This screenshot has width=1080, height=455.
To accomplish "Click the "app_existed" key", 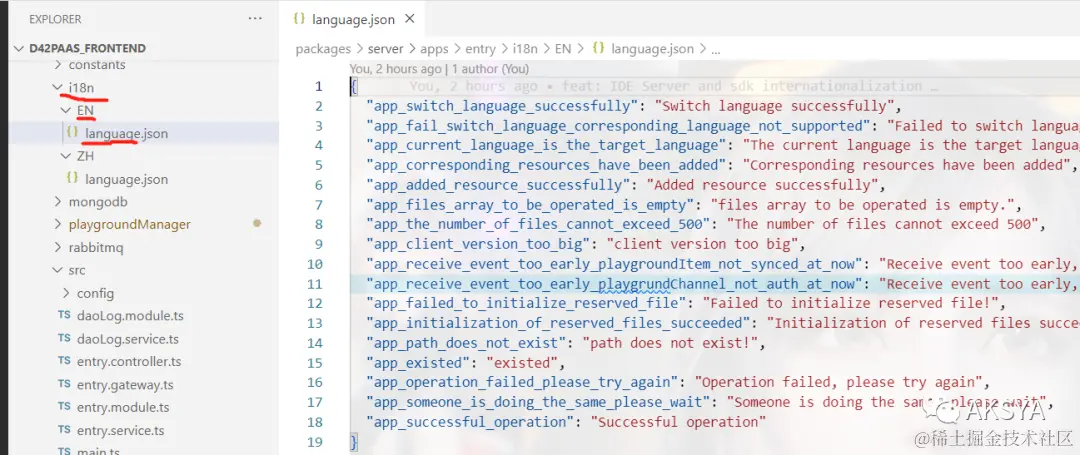I will 419,362.
